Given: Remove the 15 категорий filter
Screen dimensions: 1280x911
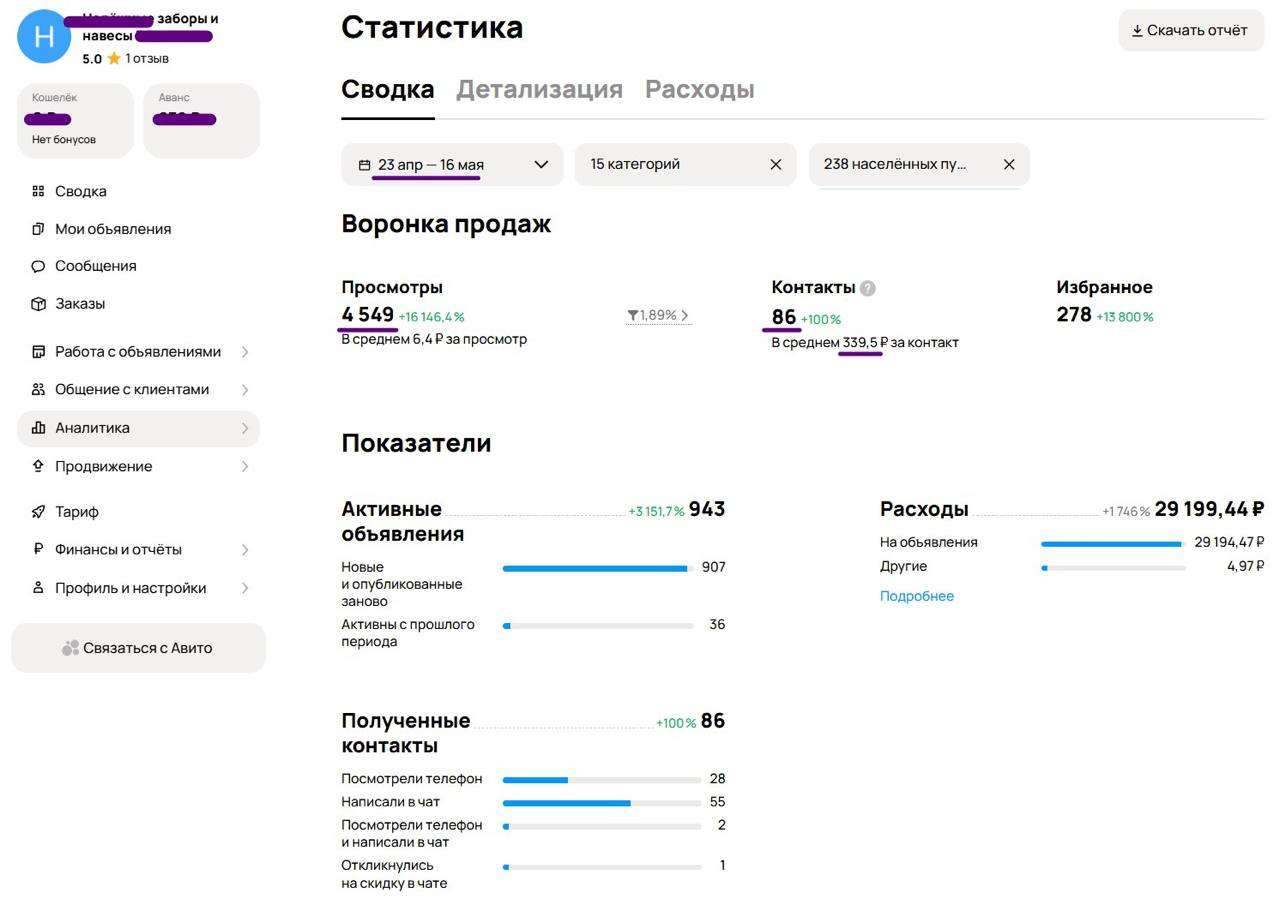Looking at the screenshot, I should tap(776, 165).
